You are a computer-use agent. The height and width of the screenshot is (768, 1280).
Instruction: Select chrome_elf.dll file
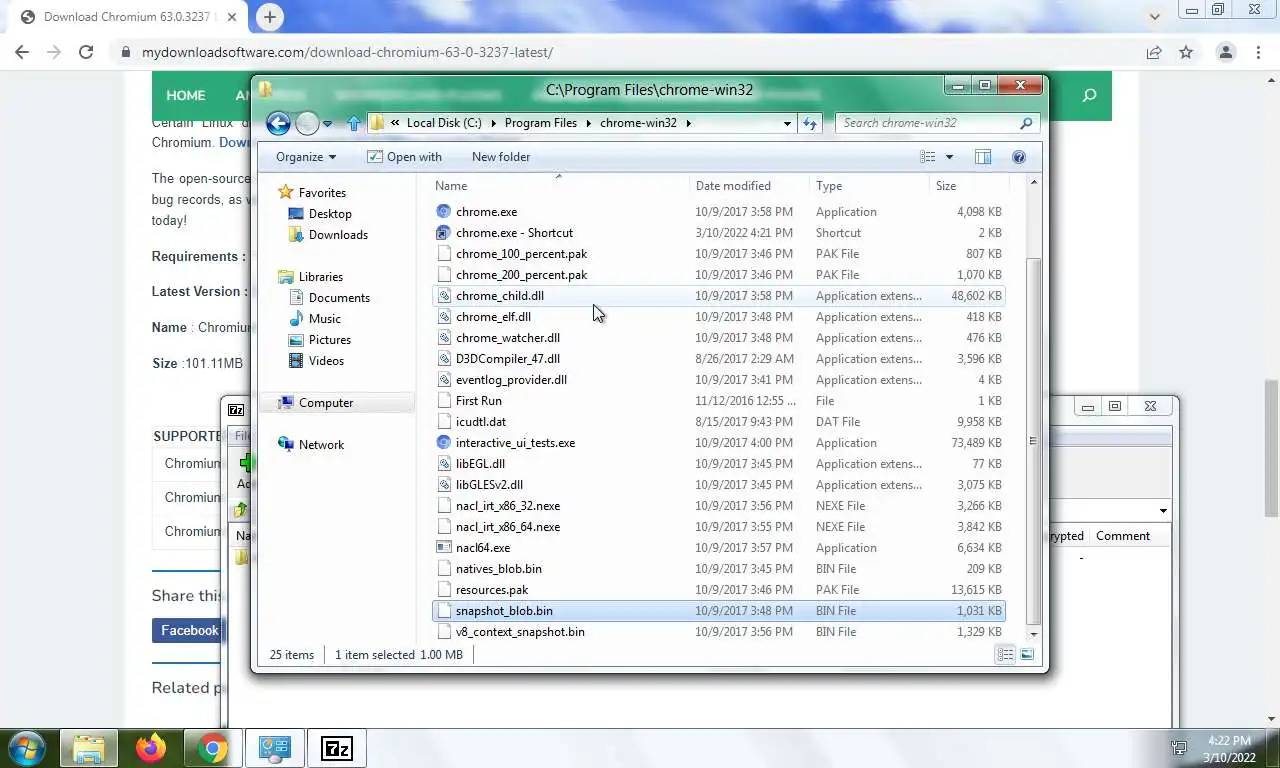pyautogui.click(x=493, y=316)
